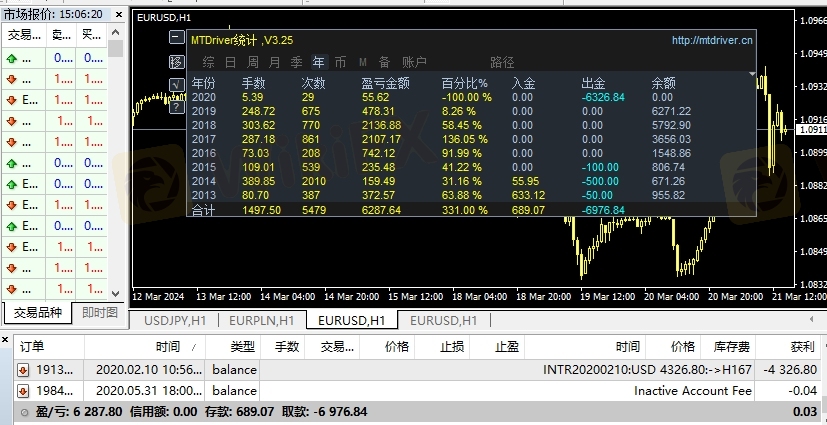Open the 账户 account tab
This screenshot has width=827, height=425.
click(x=414, y=62)
